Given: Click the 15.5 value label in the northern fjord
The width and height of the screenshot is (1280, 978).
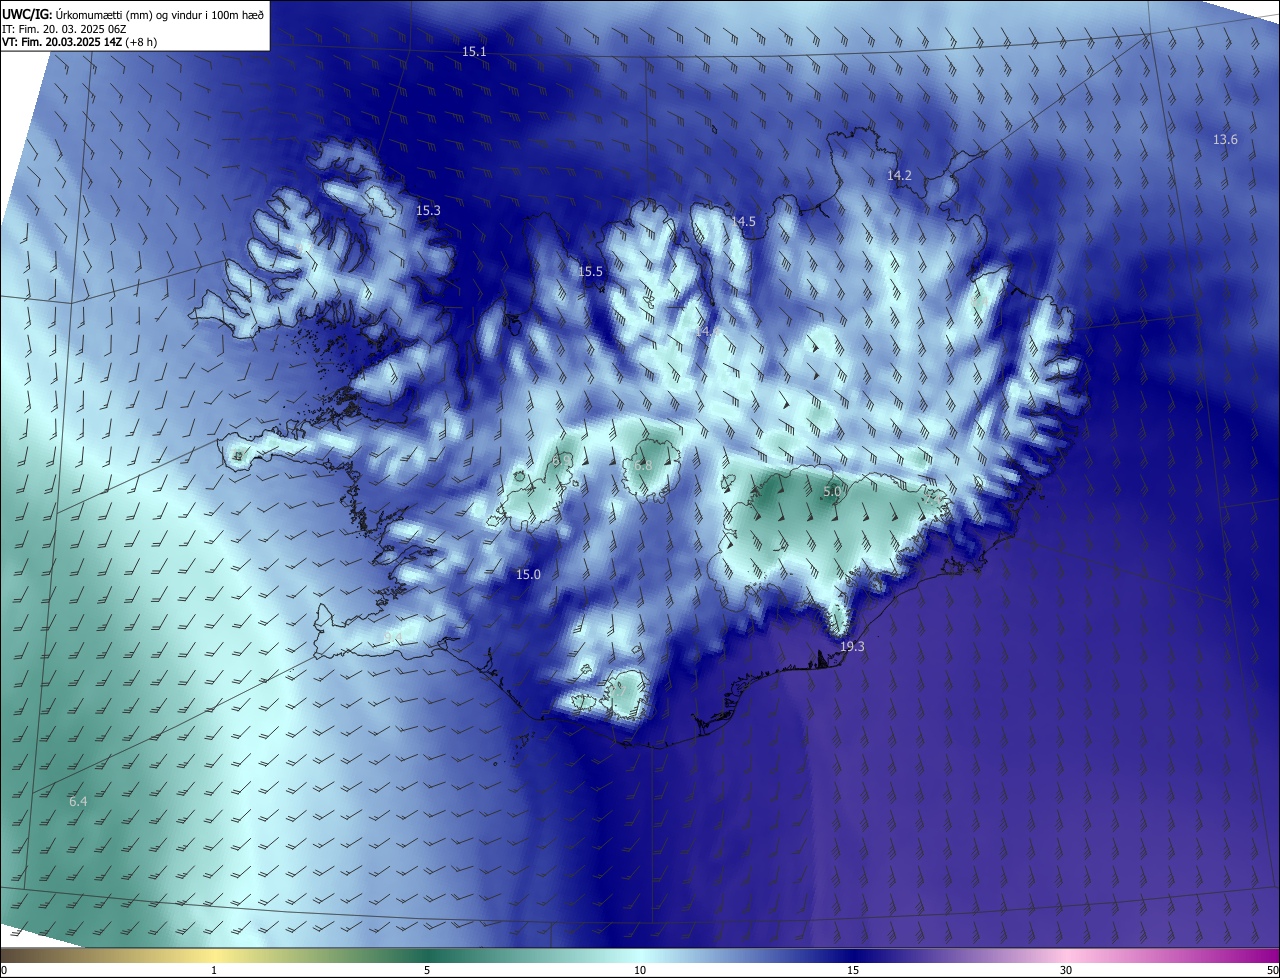Looking at the screenshot, I should [x=591, y=272].
